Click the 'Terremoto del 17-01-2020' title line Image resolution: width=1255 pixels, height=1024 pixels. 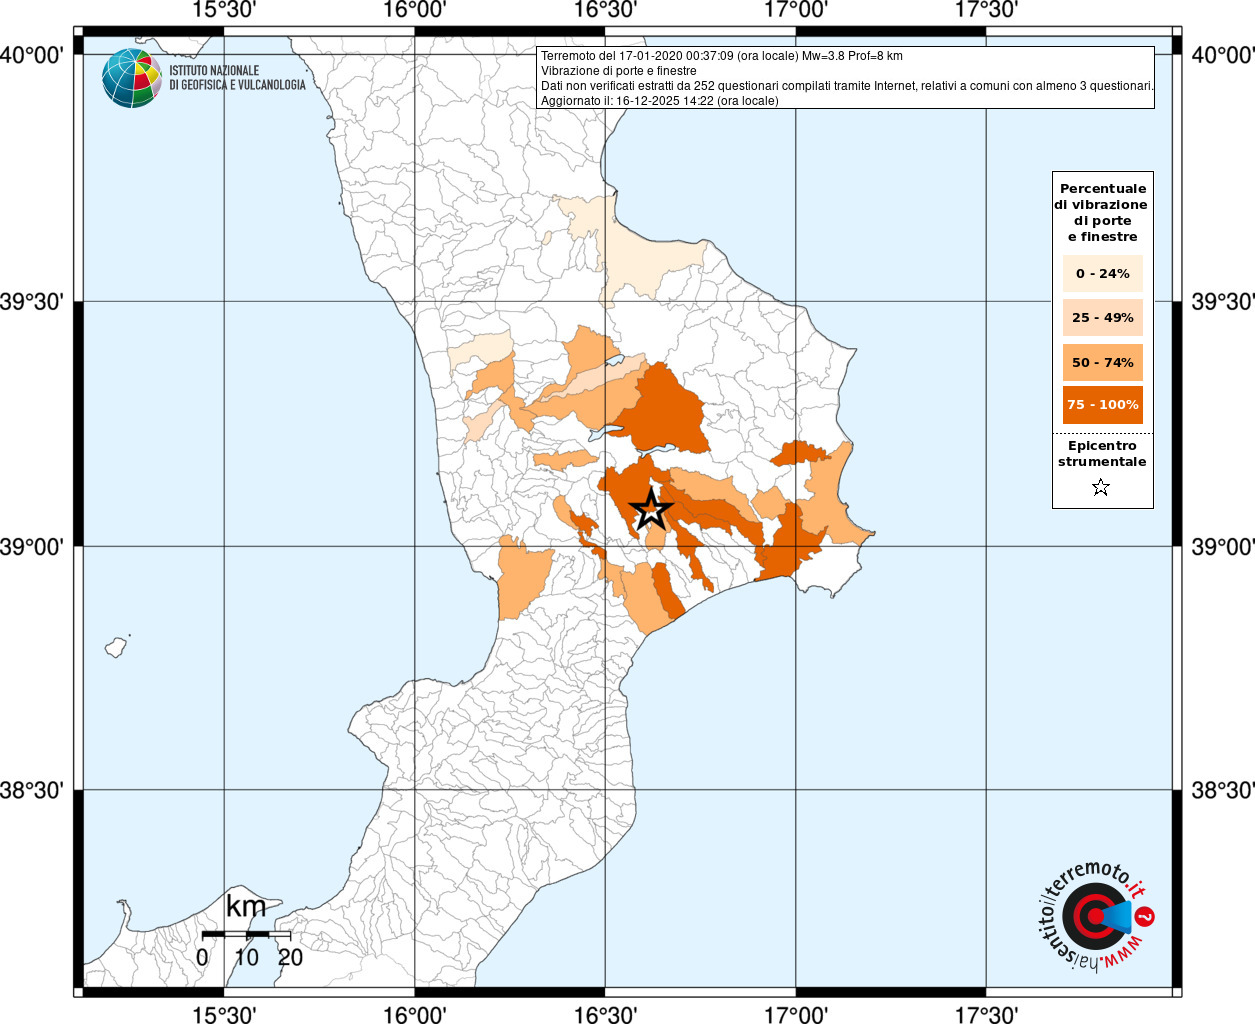click(x=722, y=56)
